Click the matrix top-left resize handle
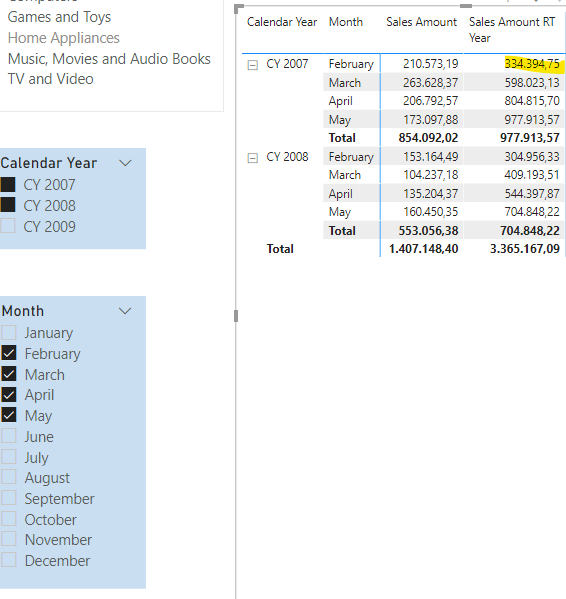 point(238,8)
